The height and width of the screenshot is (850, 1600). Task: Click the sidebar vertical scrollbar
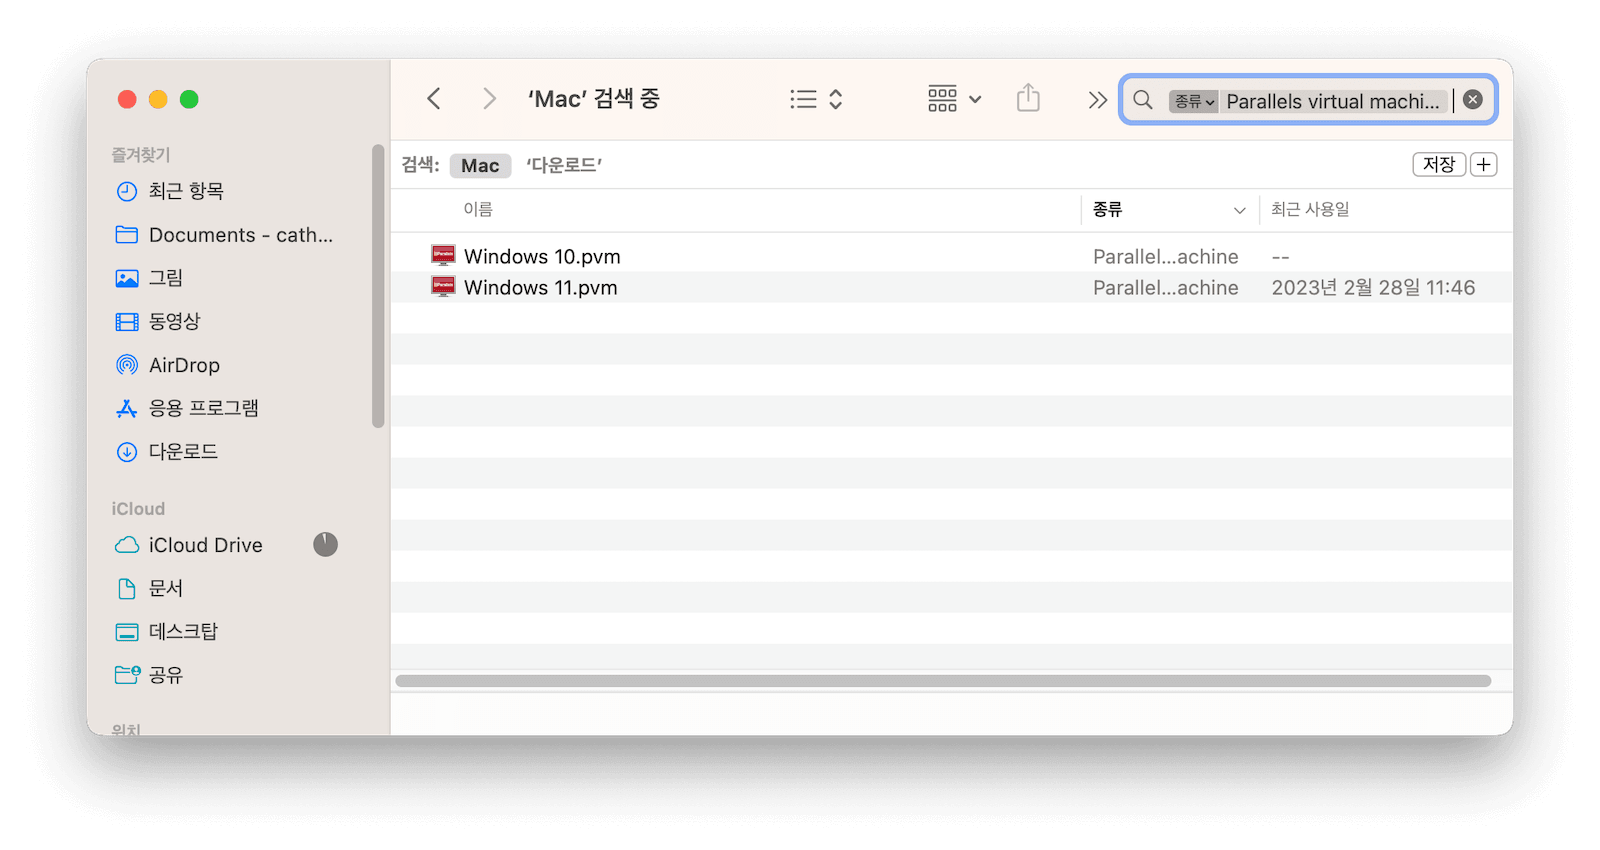(x=378, y=286)
